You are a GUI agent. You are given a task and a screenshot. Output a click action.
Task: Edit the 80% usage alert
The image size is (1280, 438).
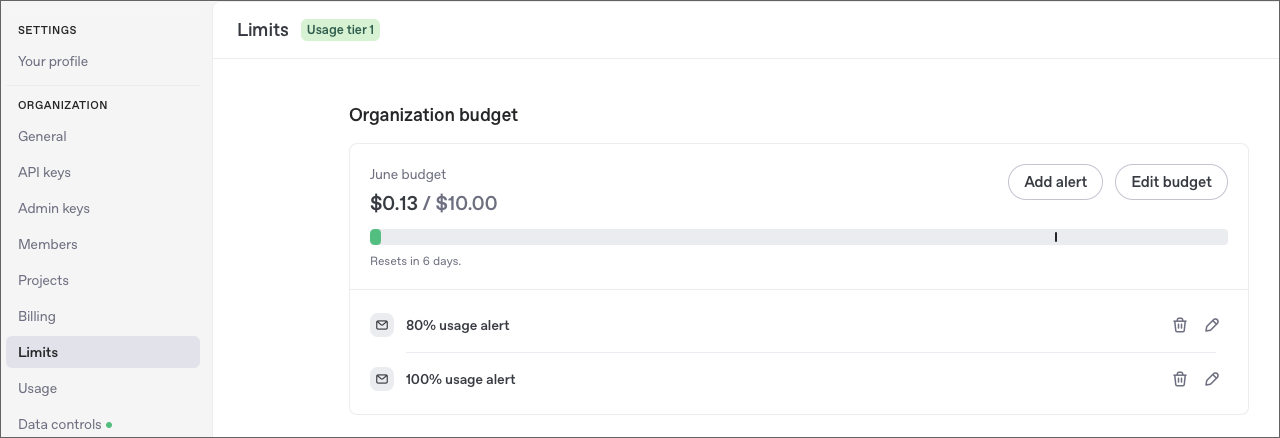coord(1212,325)
